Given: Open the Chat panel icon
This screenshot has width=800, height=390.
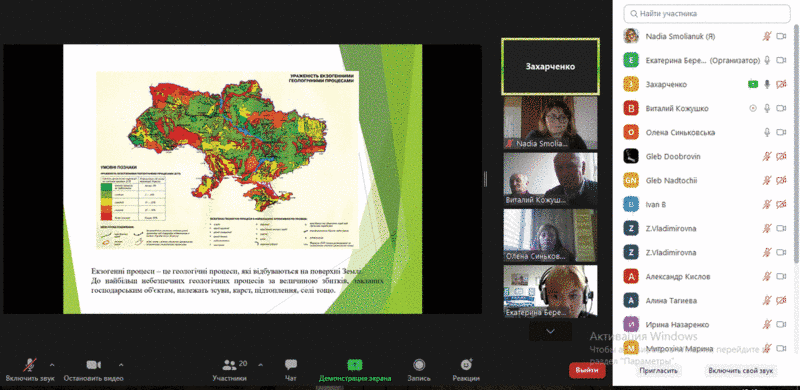Looking at the screenshot, I should [x=291, y=365].
